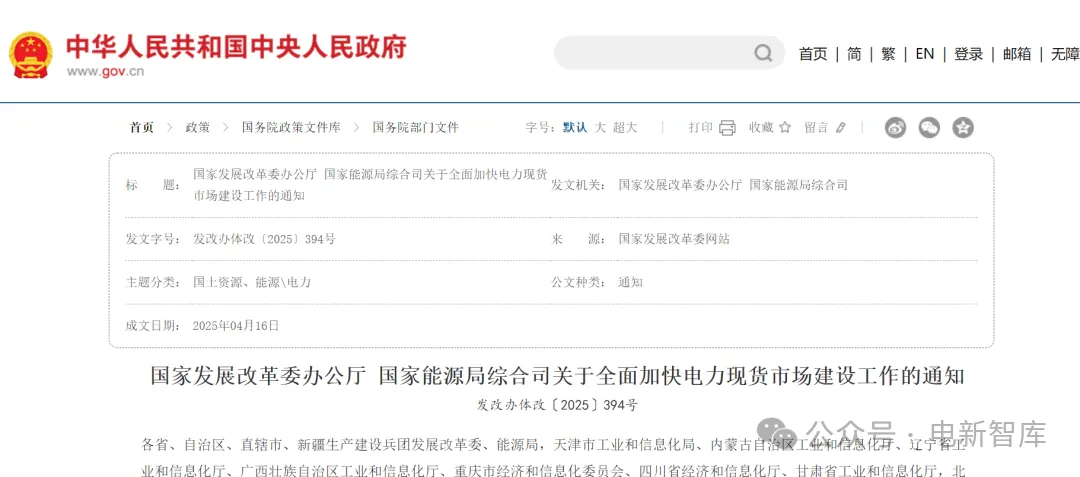Share to Weibo via round icon
Screen dimensions: 1080x477
895,127
